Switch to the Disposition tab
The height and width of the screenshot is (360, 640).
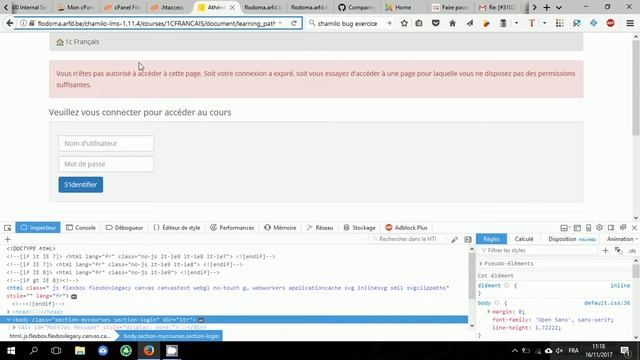click(572, 239)
